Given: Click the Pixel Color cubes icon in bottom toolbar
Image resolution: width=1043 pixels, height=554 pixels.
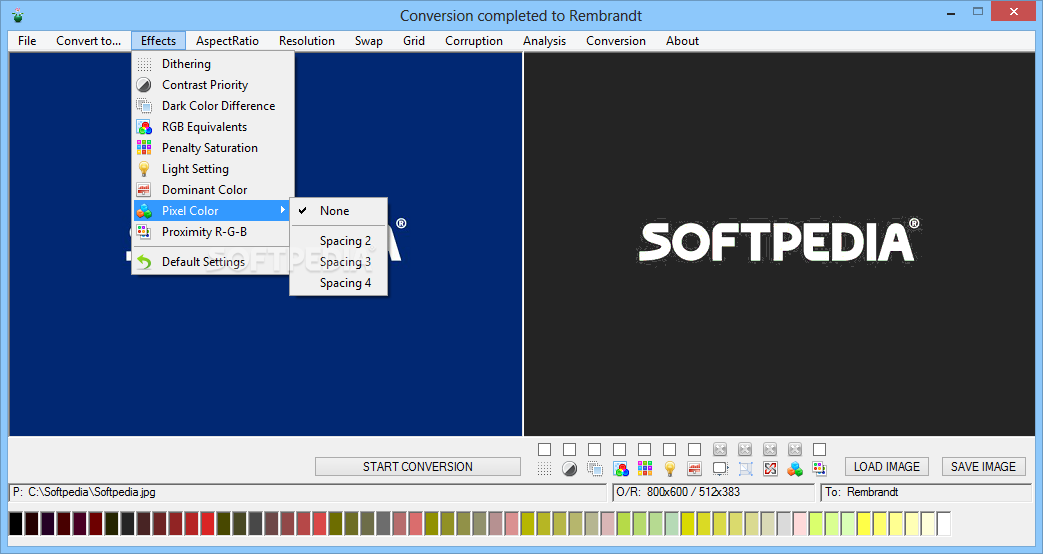Looking at the screenshot, I should (795, 468).
